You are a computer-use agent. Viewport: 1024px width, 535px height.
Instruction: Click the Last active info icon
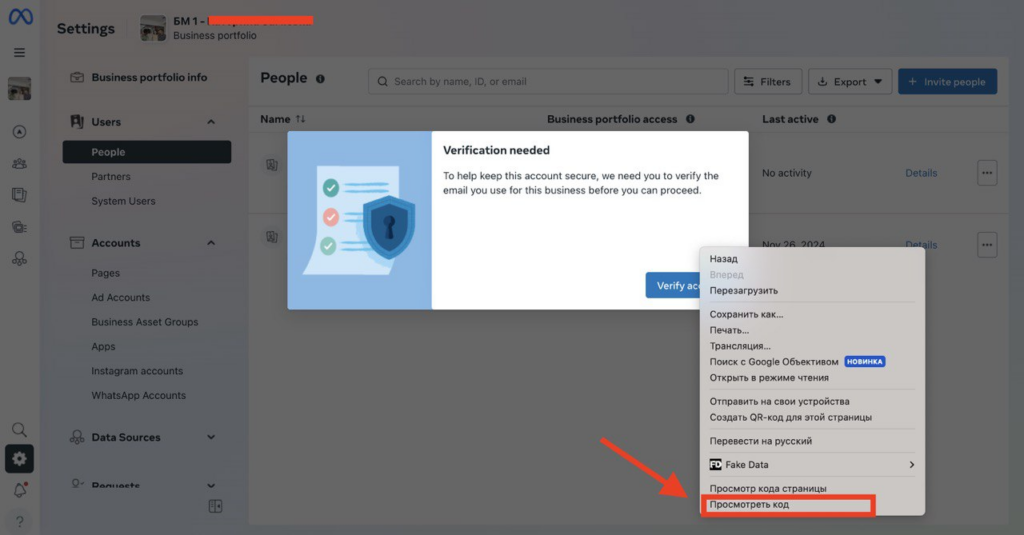coord(831,119)
